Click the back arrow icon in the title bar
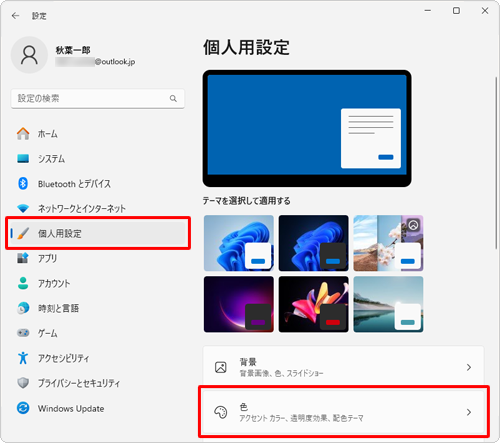500x443 pixels. pyautogui.click(x=15, y=16)
